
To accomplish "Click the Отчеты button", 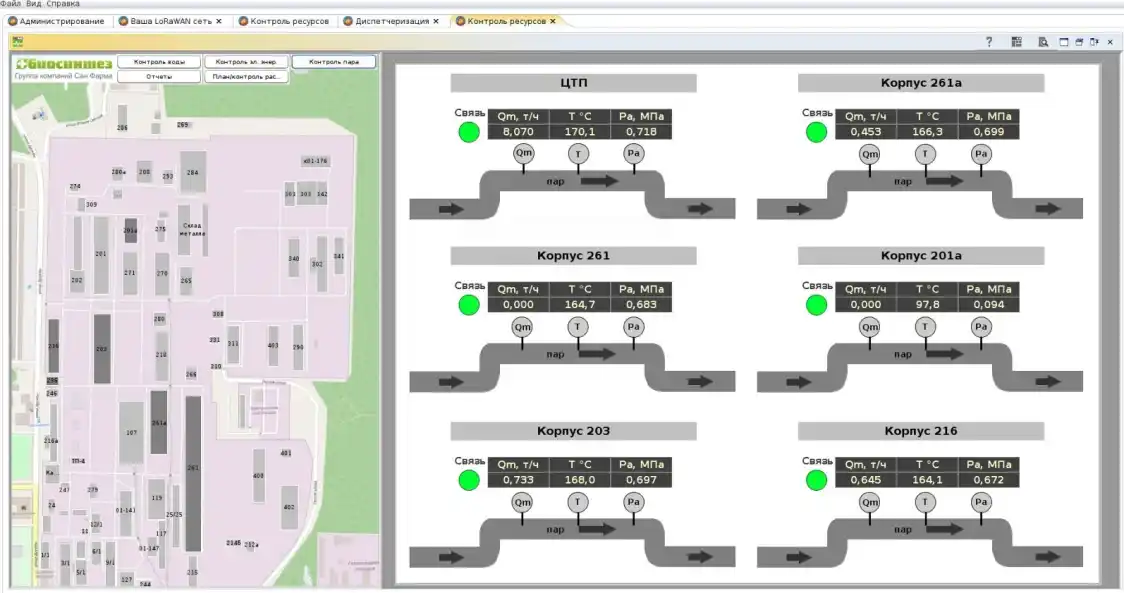I will (x=159, y=76).
